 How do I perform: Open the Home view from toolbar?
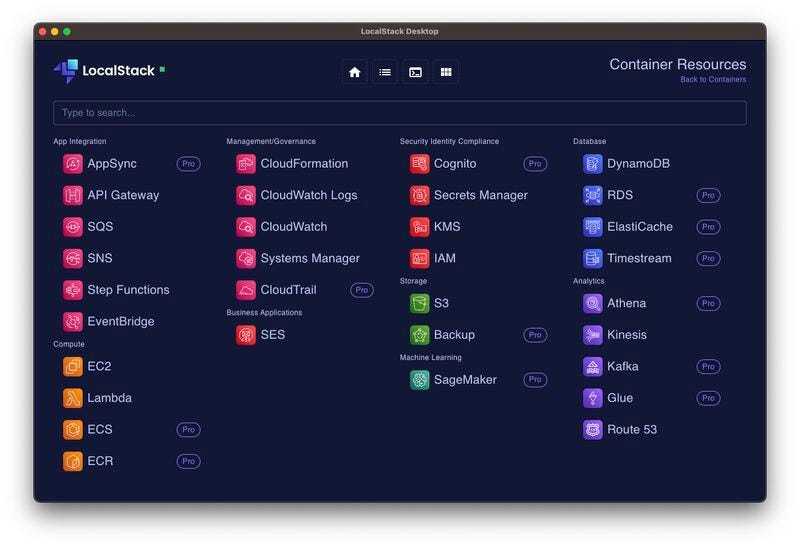point(355,72)
